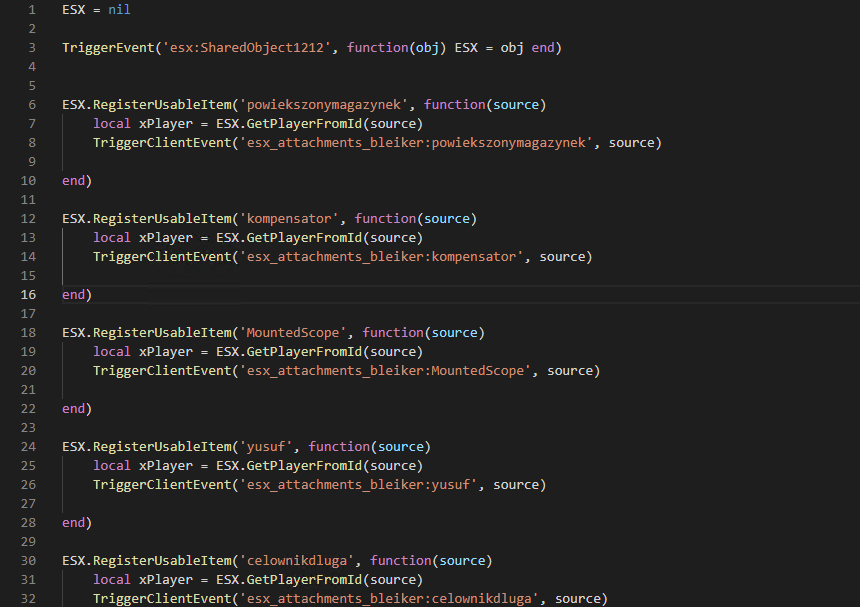
Task: Click 'yusuf' string on line 24
Action: 266,447
